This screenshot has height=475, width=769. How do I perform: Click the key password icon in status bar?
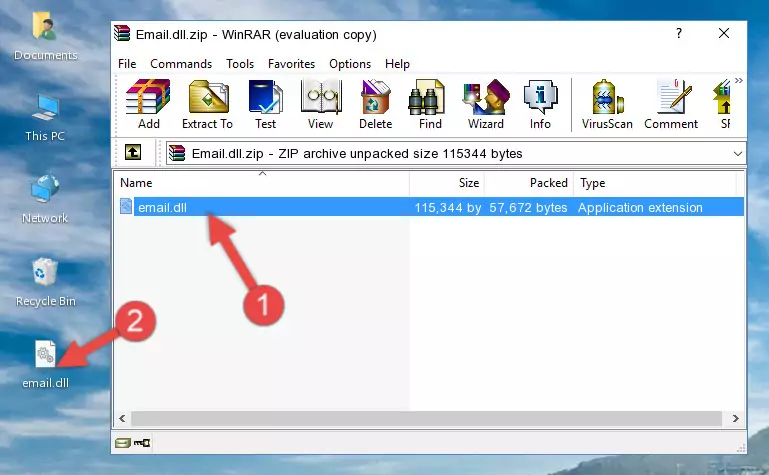pos(142,443)
